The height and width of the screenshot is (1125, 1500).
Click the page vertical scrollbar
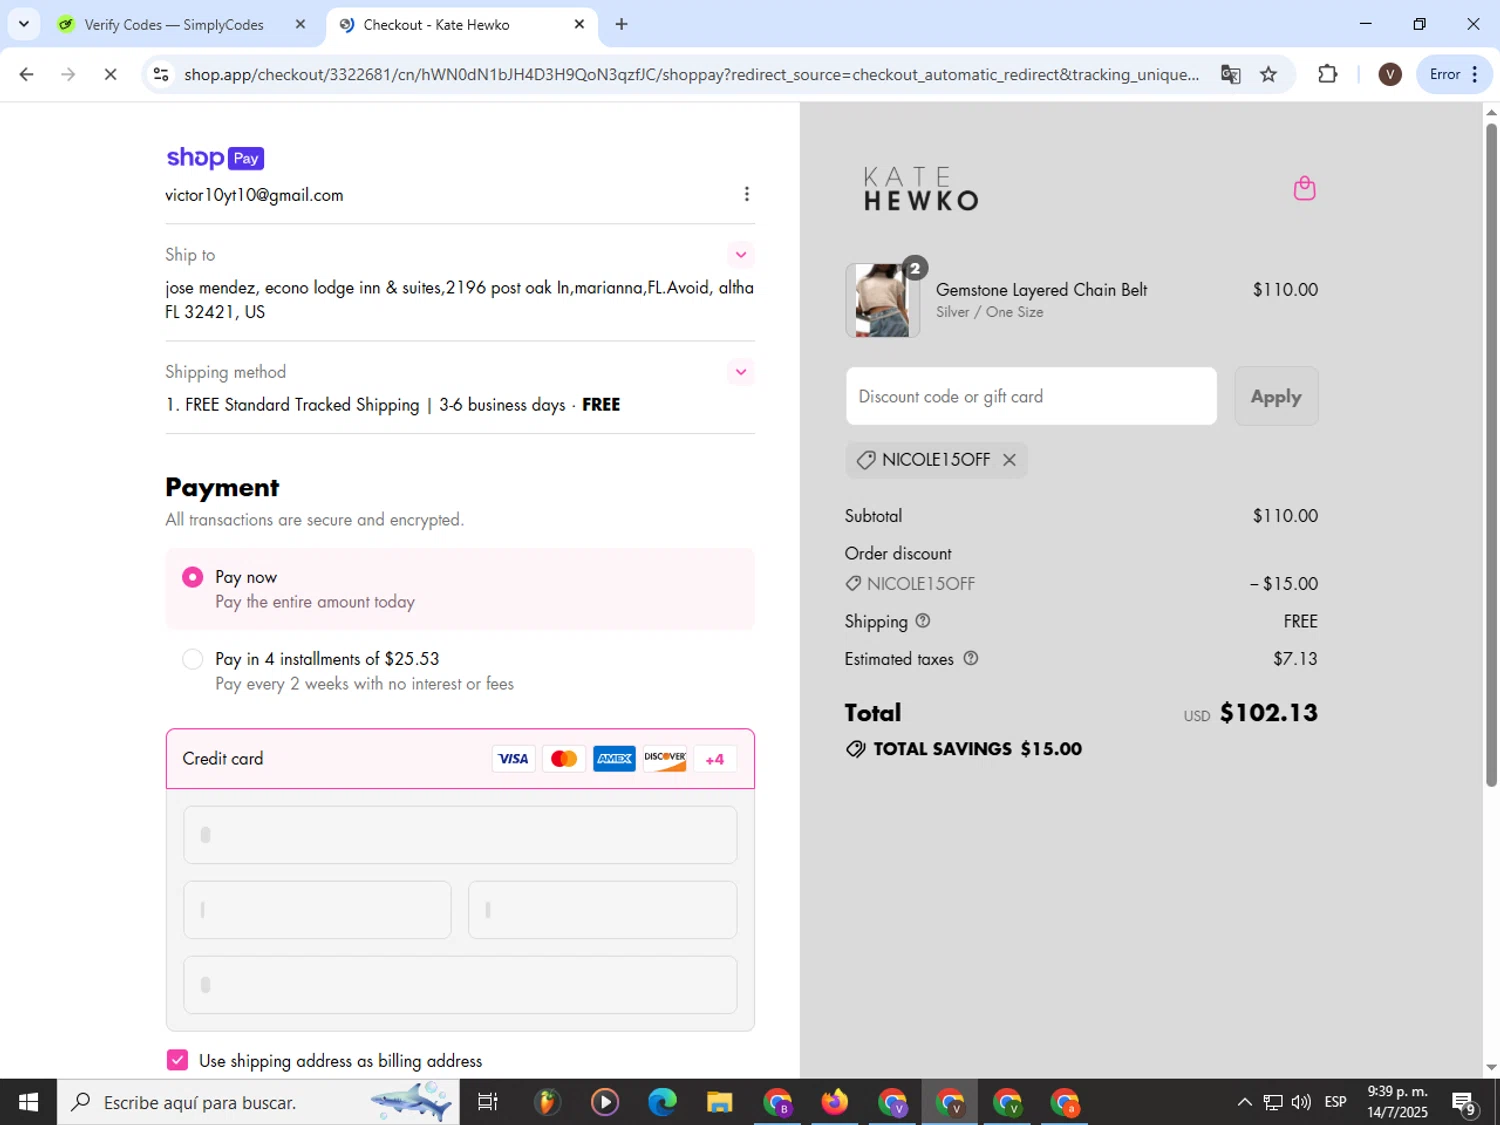coord(1491,455)
